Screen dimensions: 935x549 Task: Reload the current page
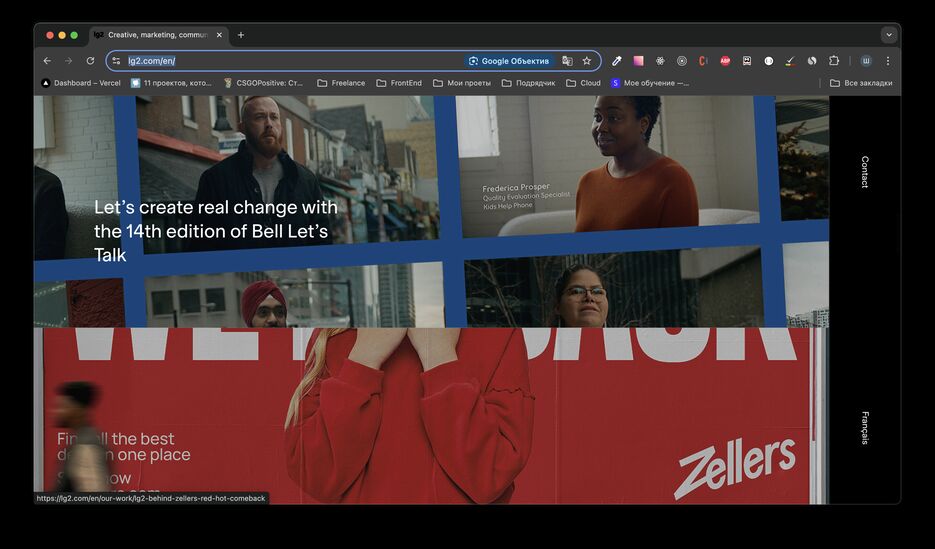(90, 61)
